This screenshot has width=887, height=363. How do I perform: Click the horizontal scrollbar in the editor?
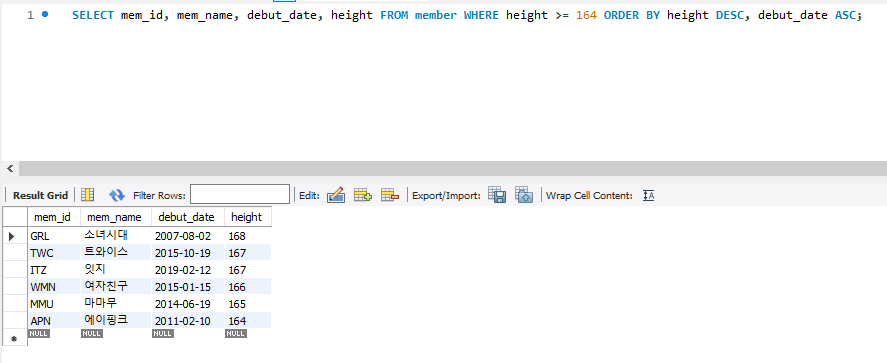pos(453,168)
